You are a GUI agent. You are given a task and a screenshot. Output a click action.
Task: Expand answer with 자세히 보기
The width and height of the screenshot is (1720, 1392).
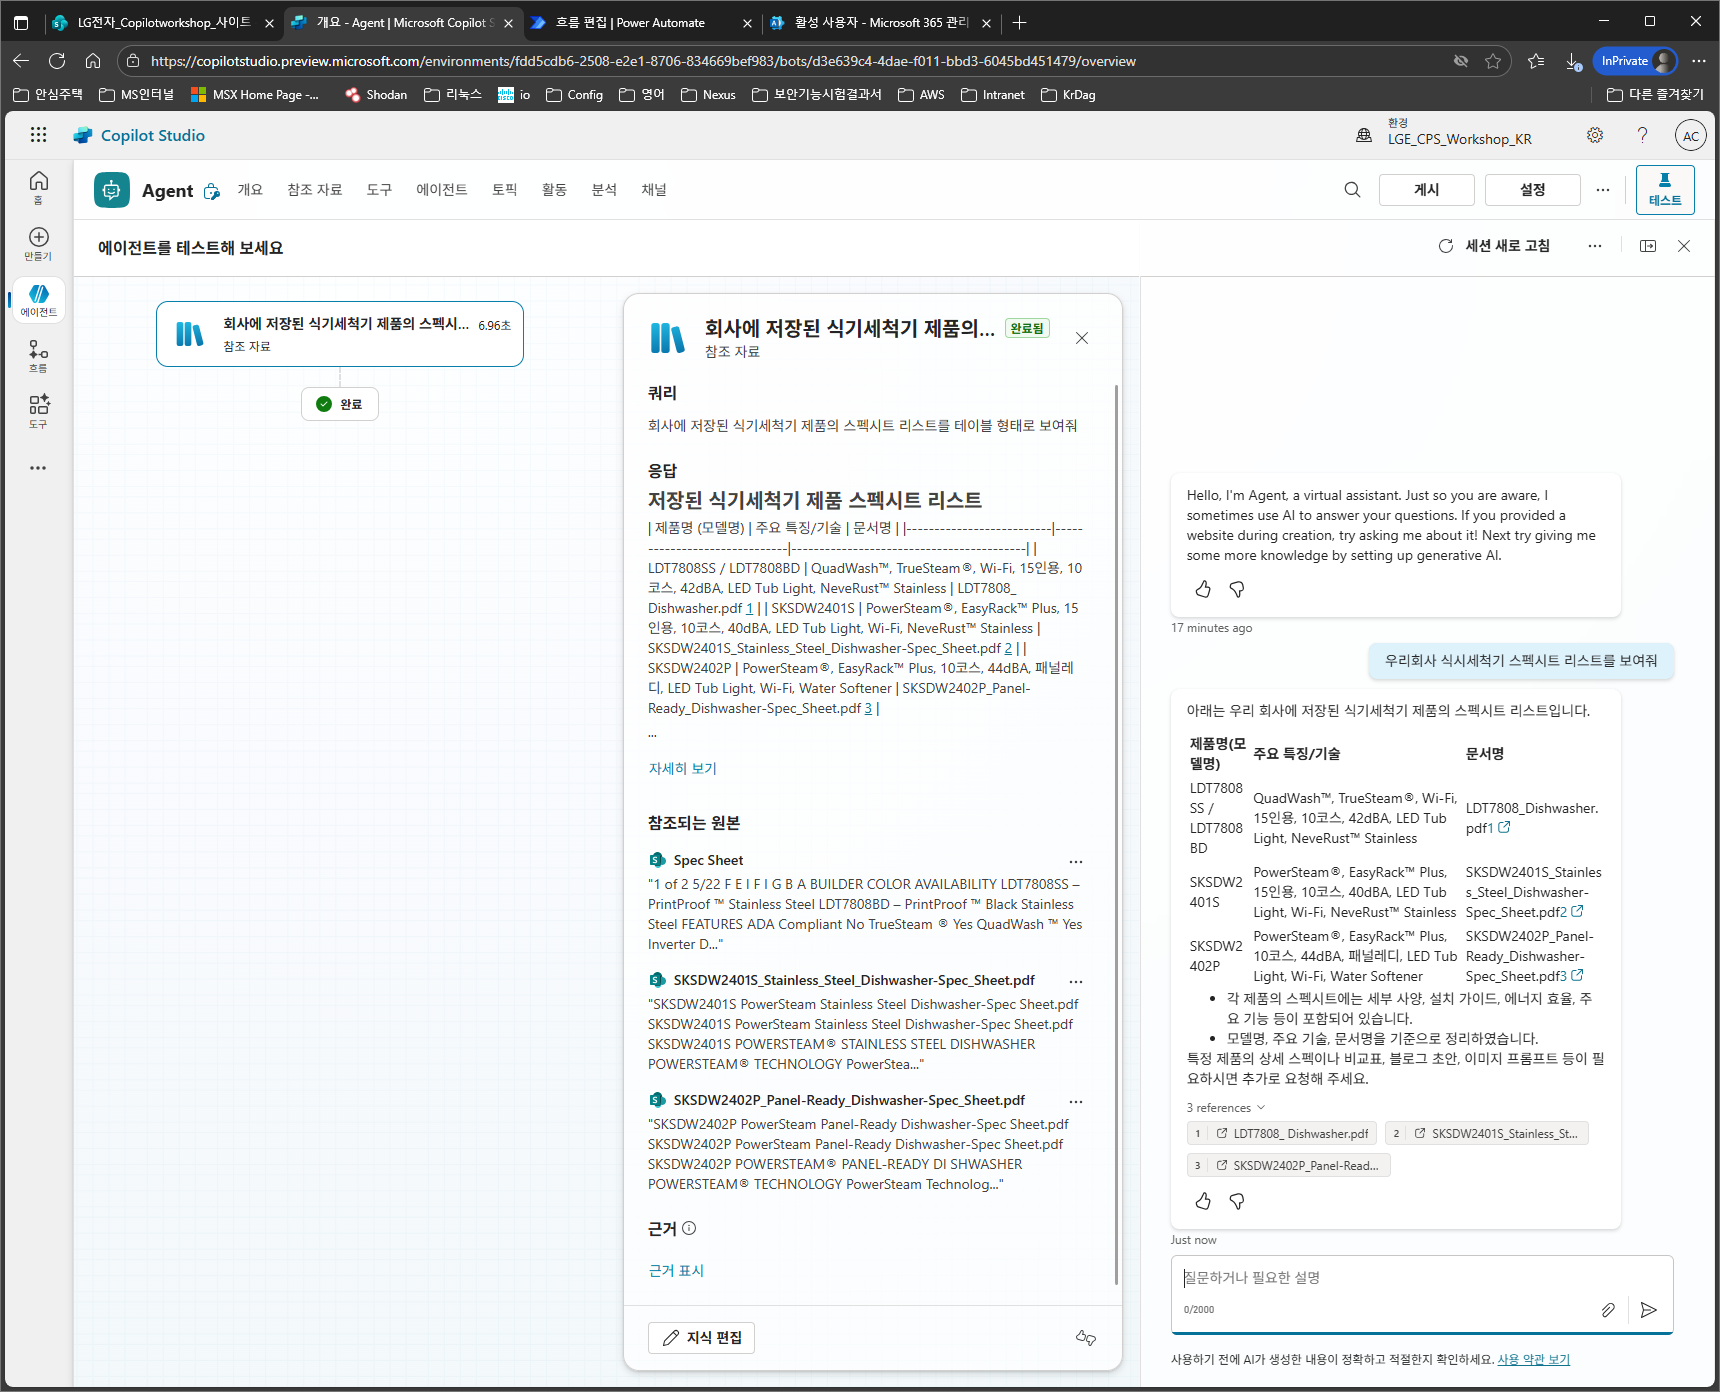(x=683, y=768)
